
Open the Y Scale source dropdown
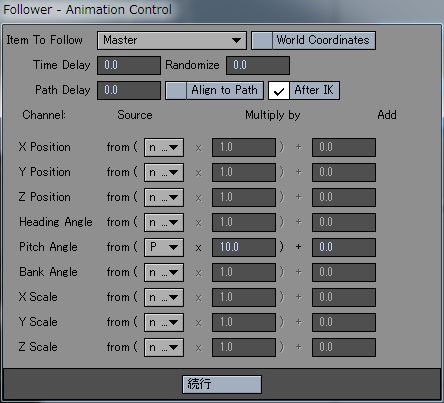164,322
